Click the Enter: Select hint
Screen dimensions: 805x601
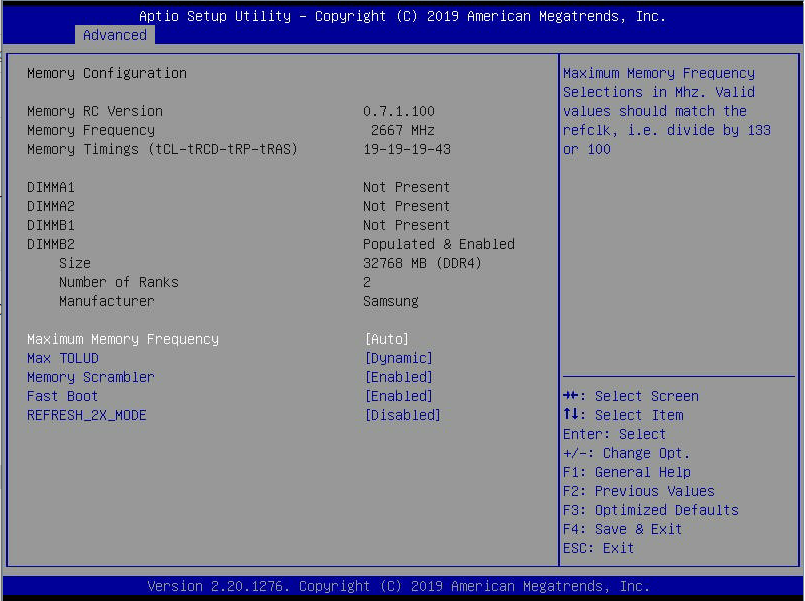(615, 434)
